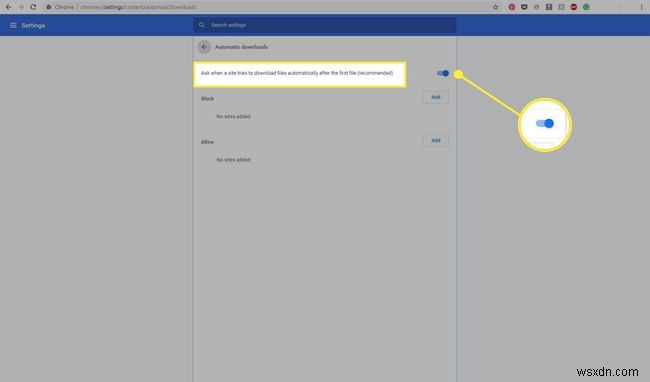Add a site to the Allow list
650x382 pixels.
436,141
